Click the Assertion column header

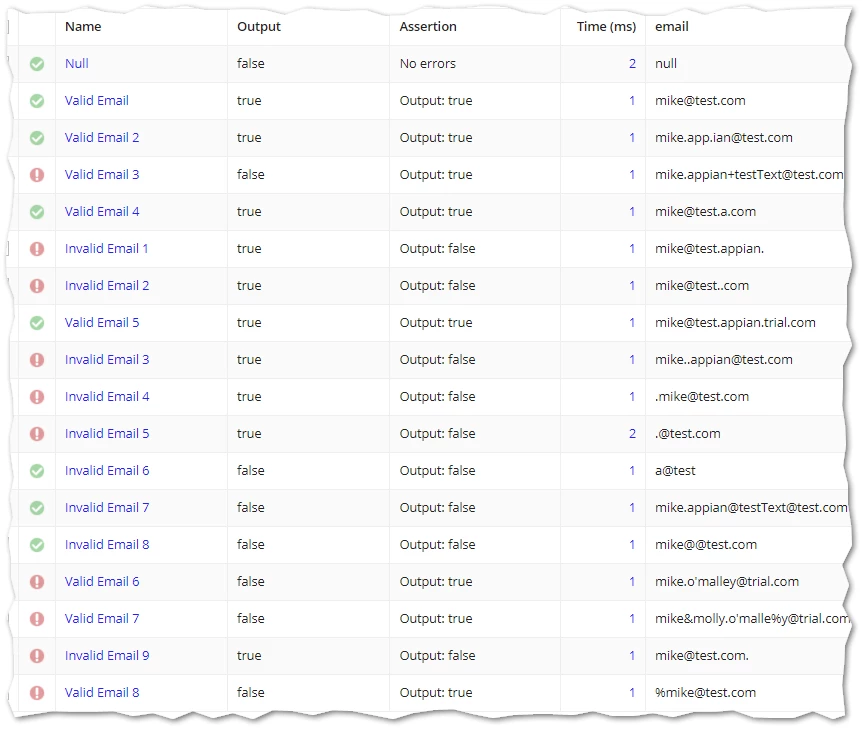428,26
